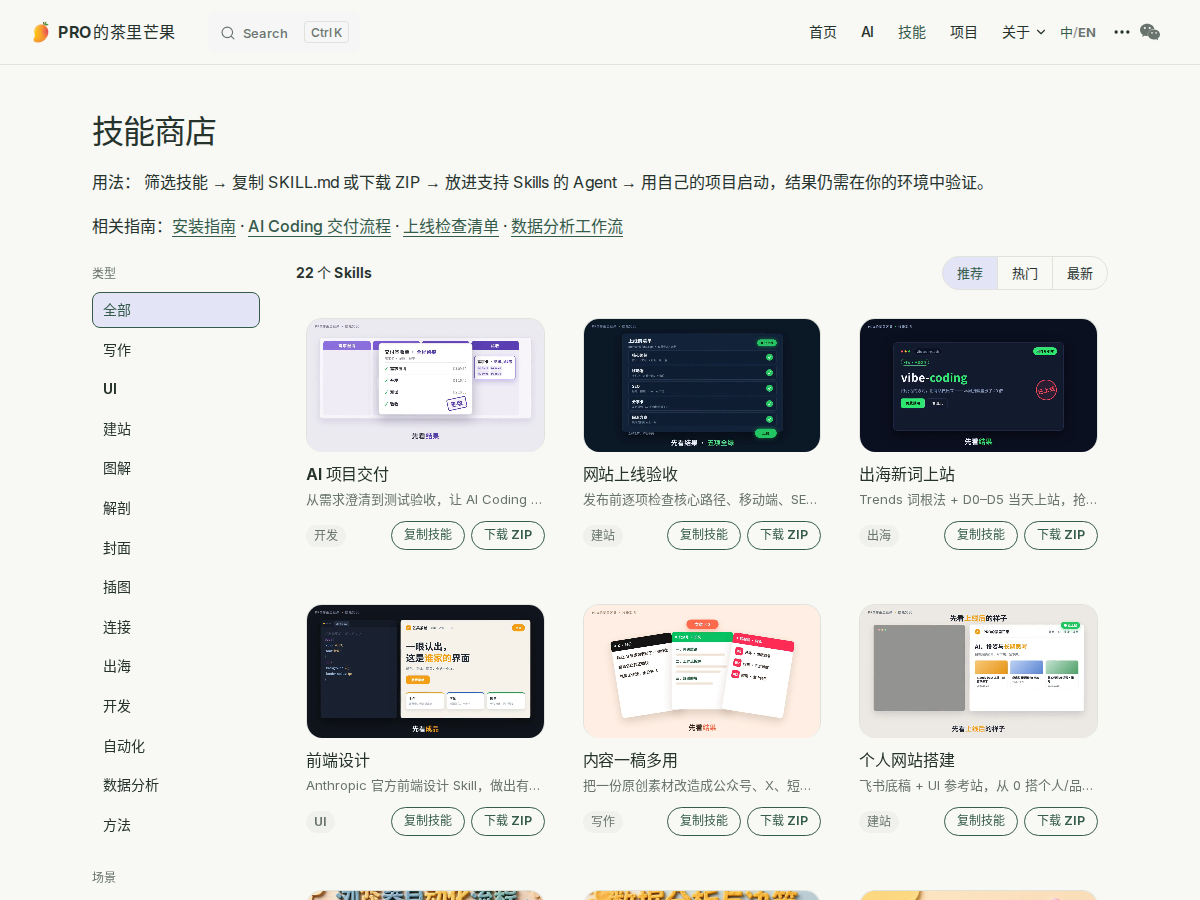The width and height of the screenshot is (1200, 900).
Task: Filter skills by 自动化
Action: (x=176, y=746)
